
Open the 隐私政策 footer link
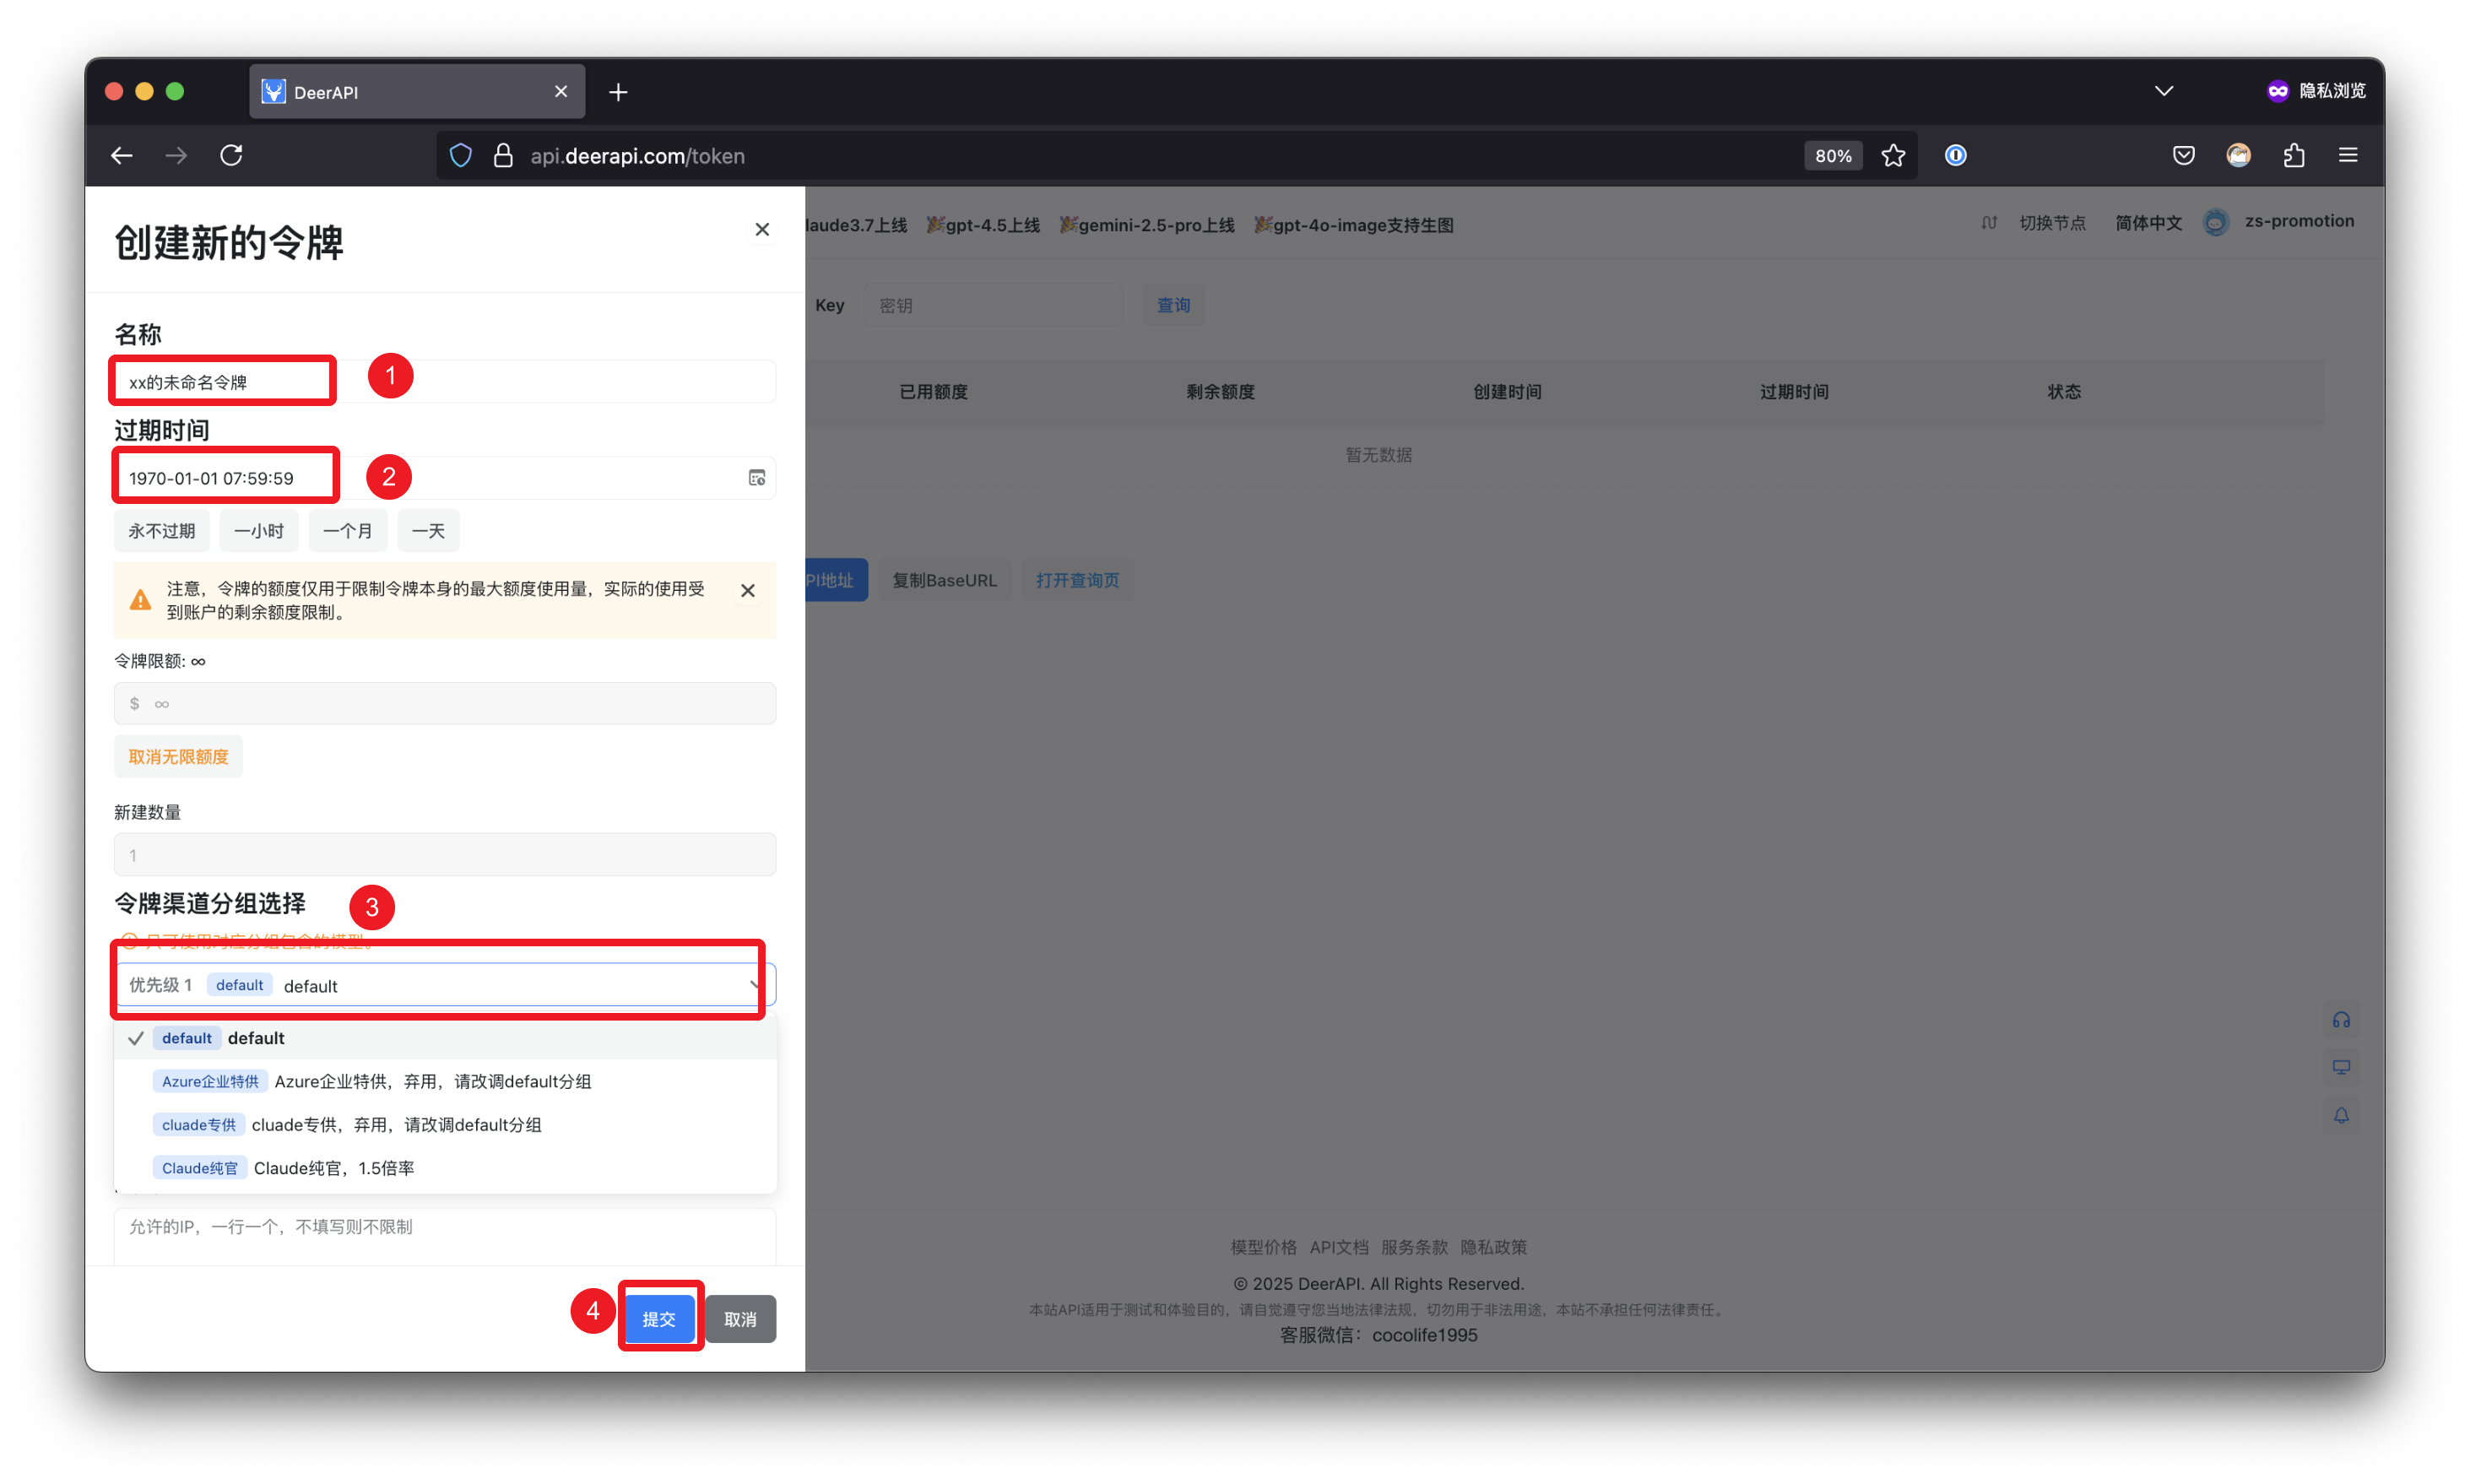1493,1247
